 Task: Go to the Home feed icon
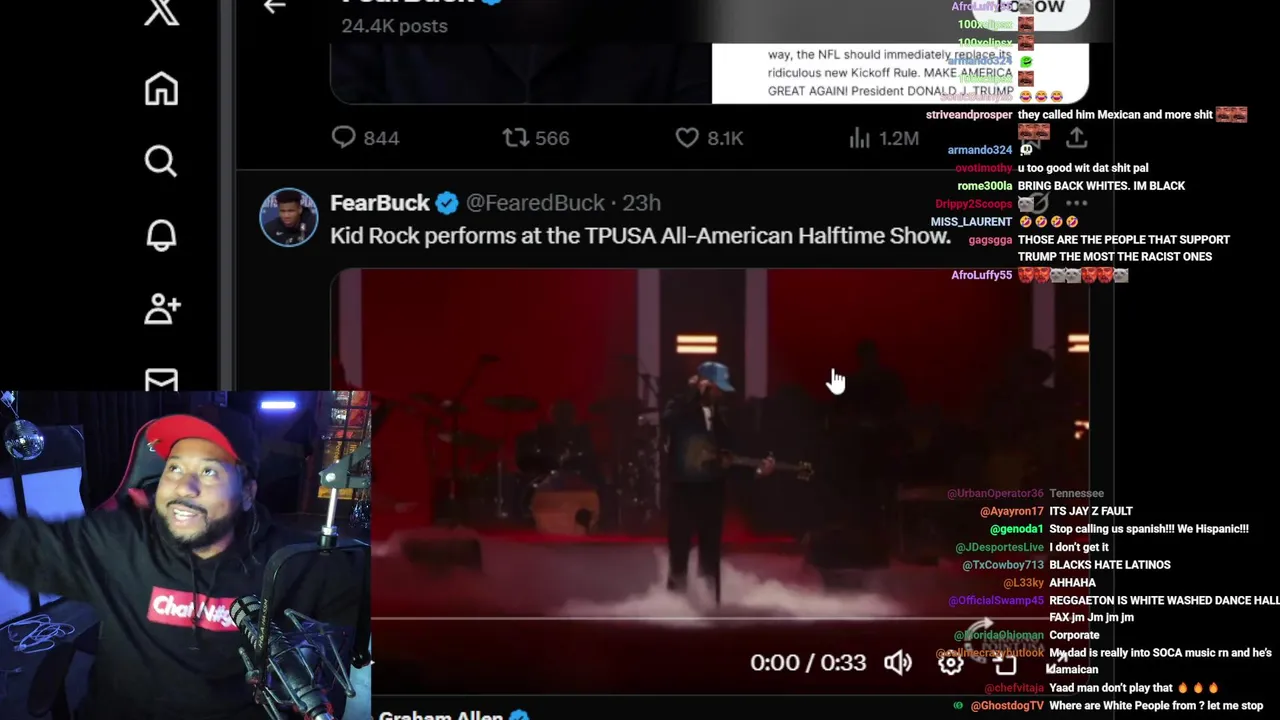[x=161, y=88]
